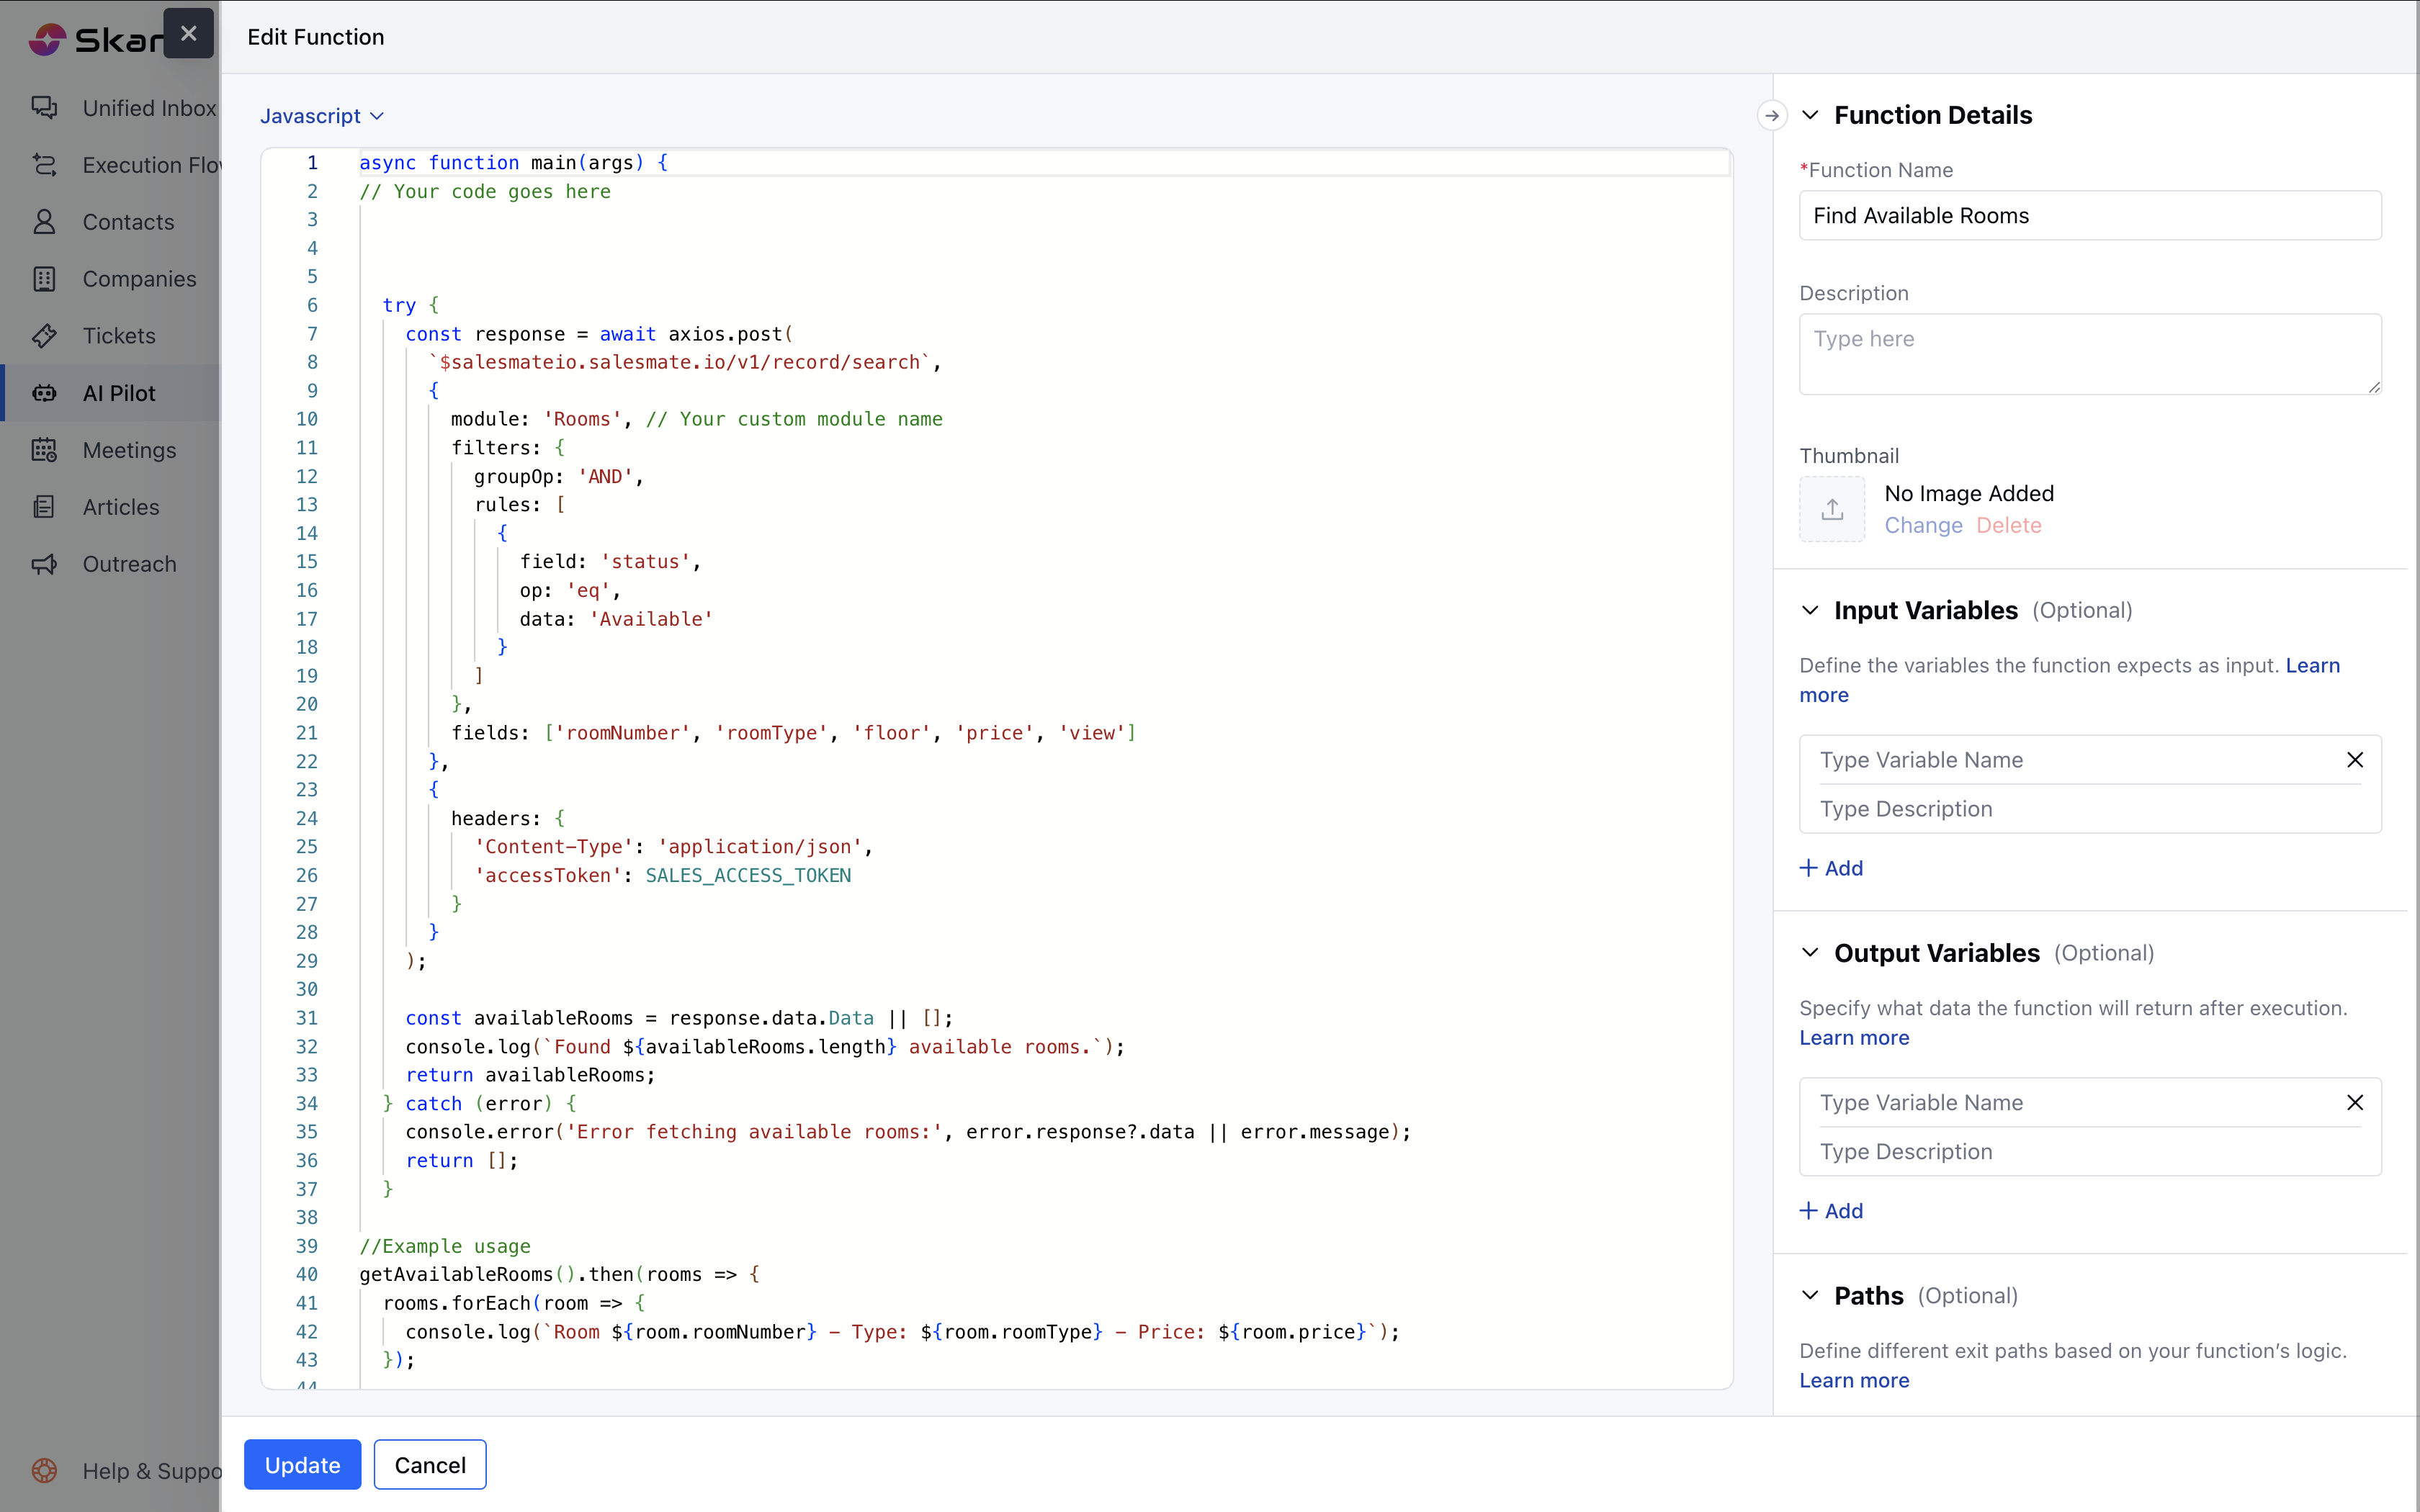Collapse the right details panel arrow

click(1771, 115)
